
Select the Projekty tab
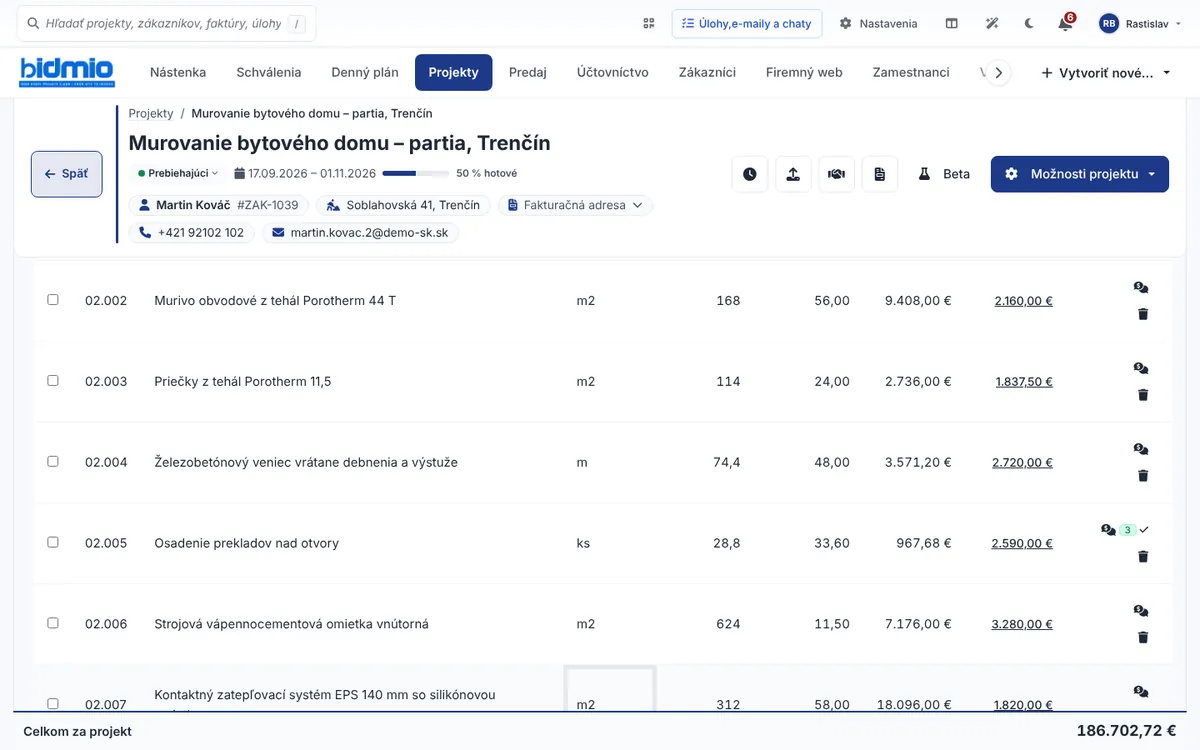454,72
